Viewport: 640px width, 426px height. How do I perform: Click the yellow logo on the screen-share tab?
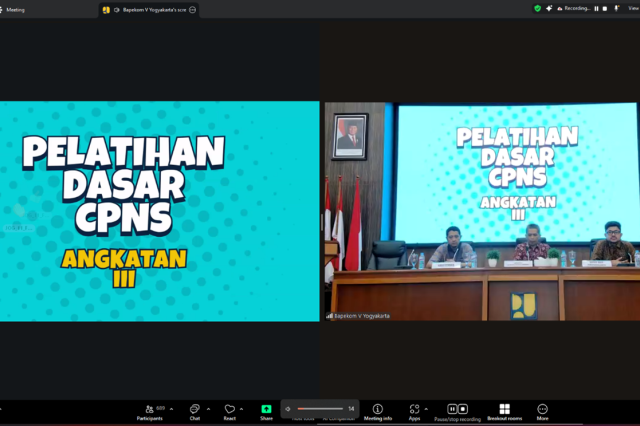point(106,10)
